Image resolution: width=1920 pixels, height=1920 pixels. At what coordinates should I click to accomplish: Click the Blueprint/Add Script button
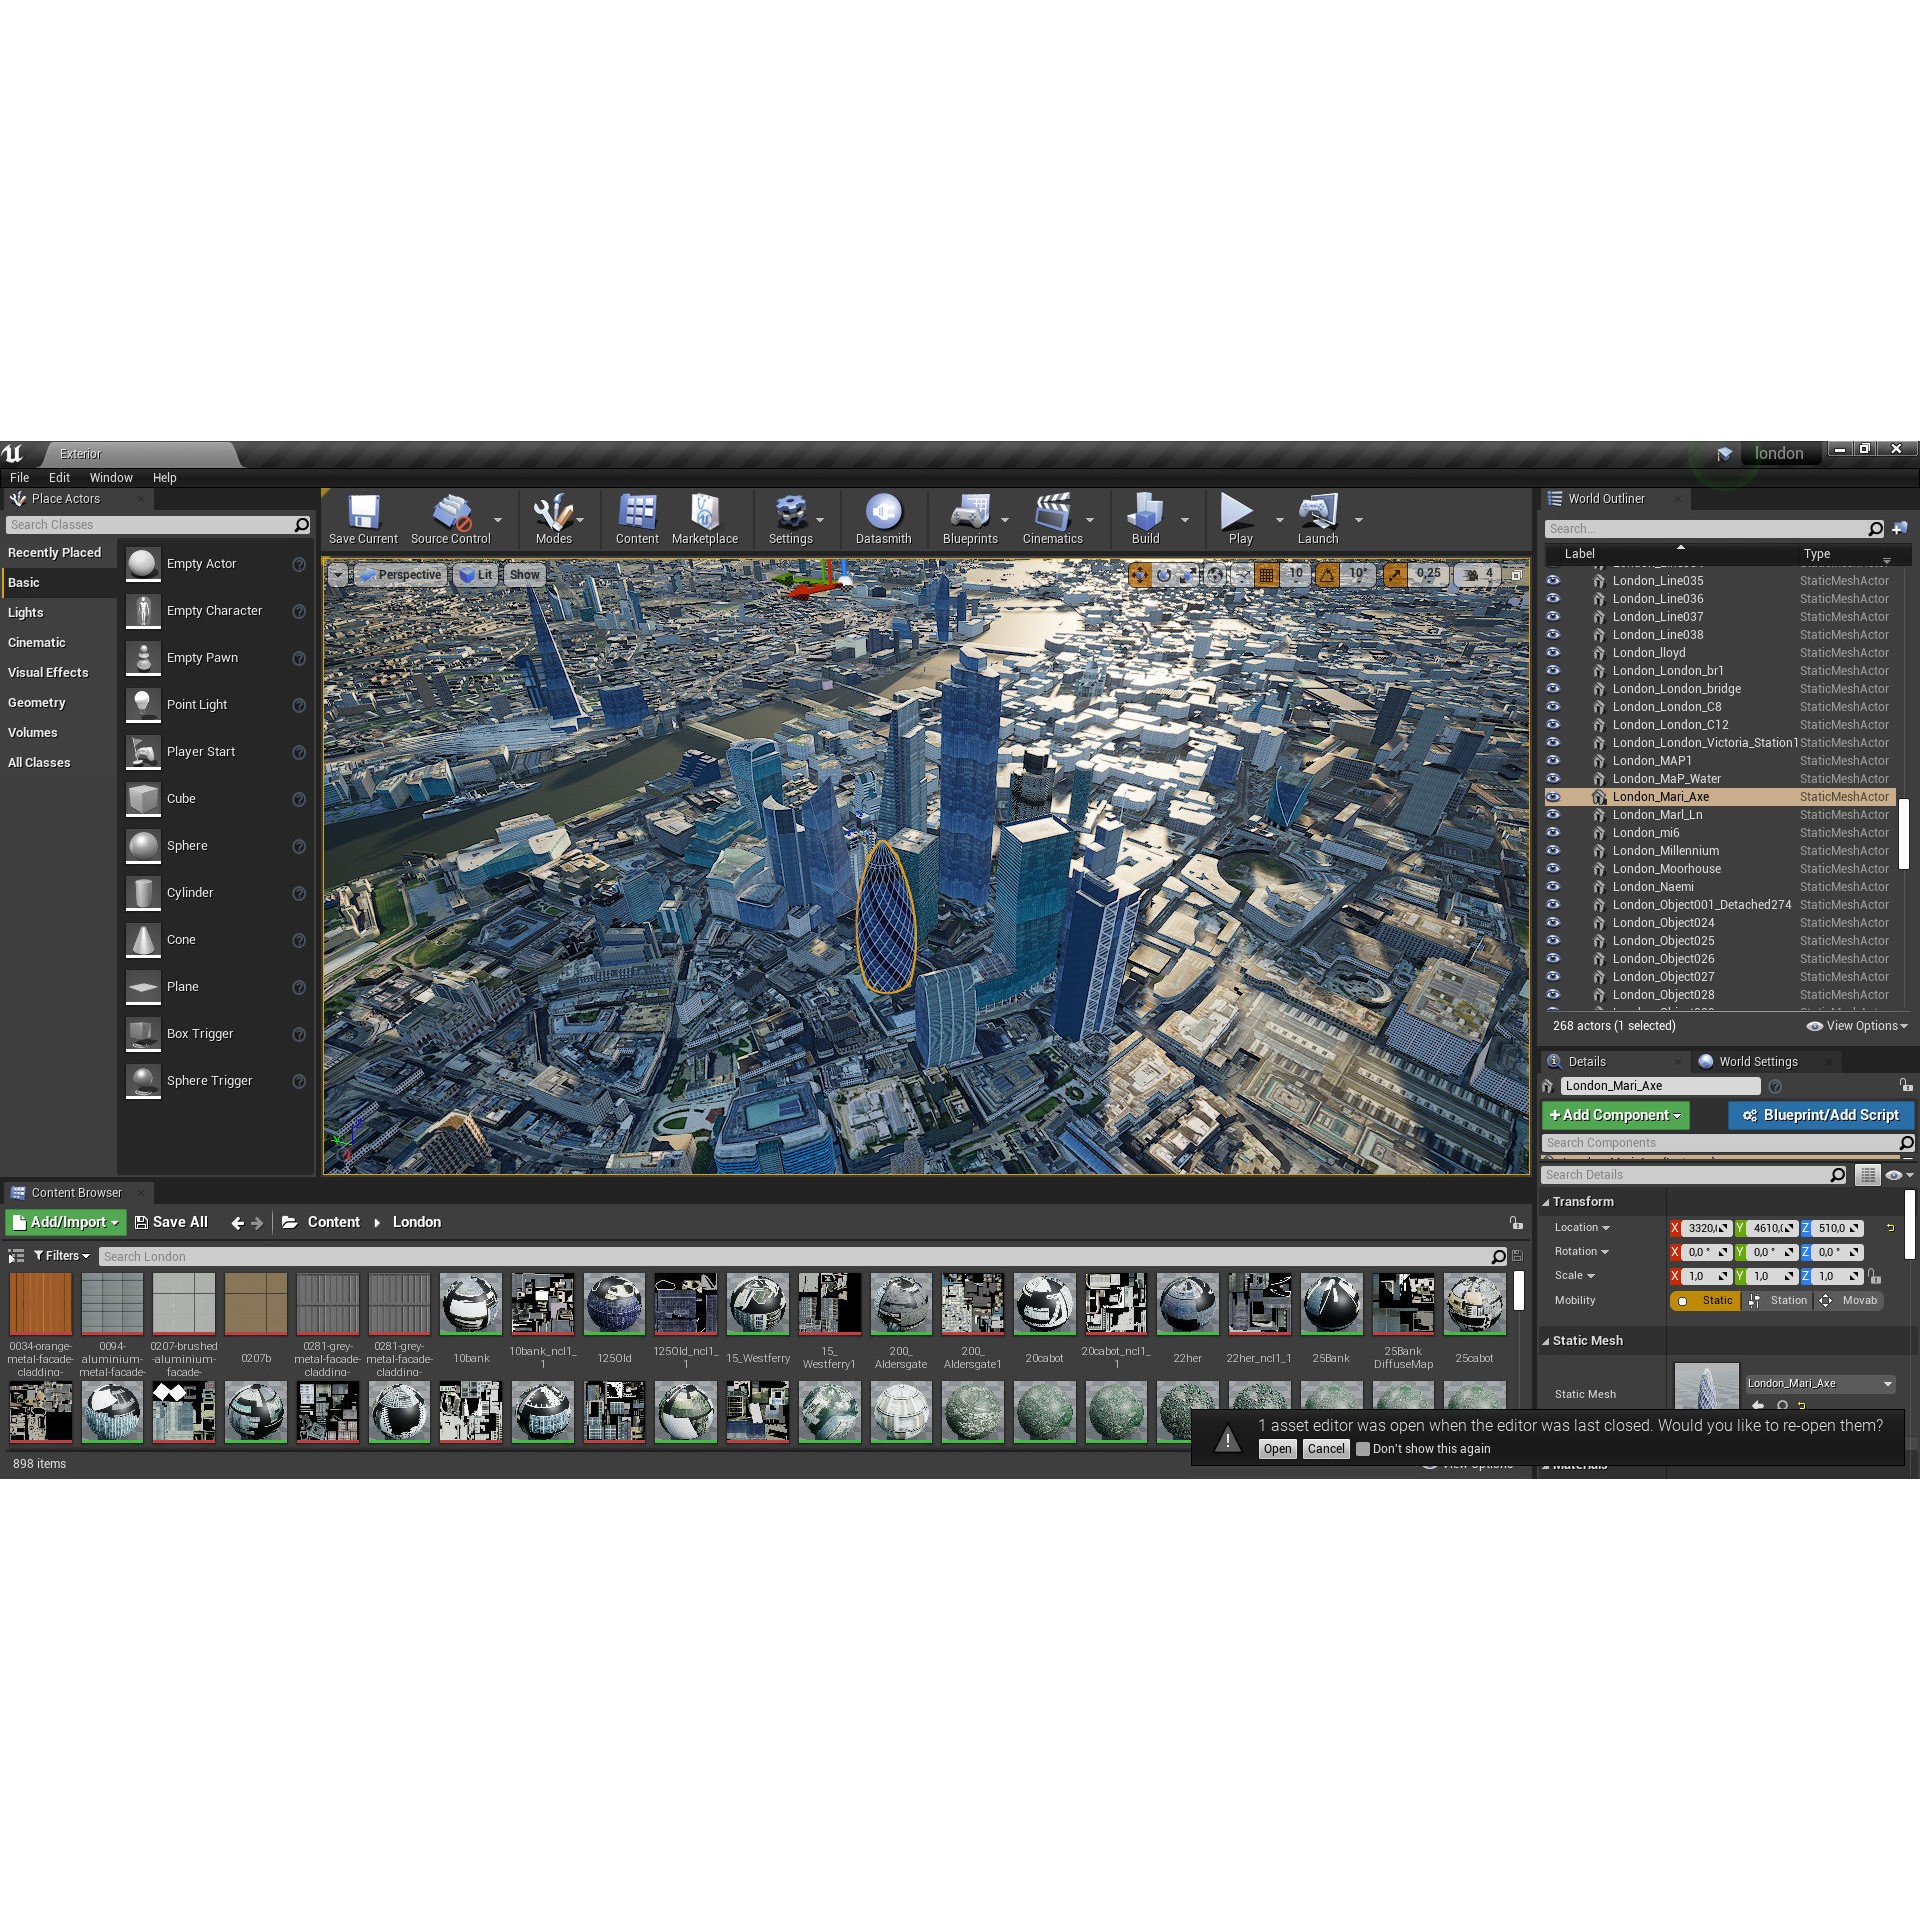pyautogui.click(x=1820, y=1115)
